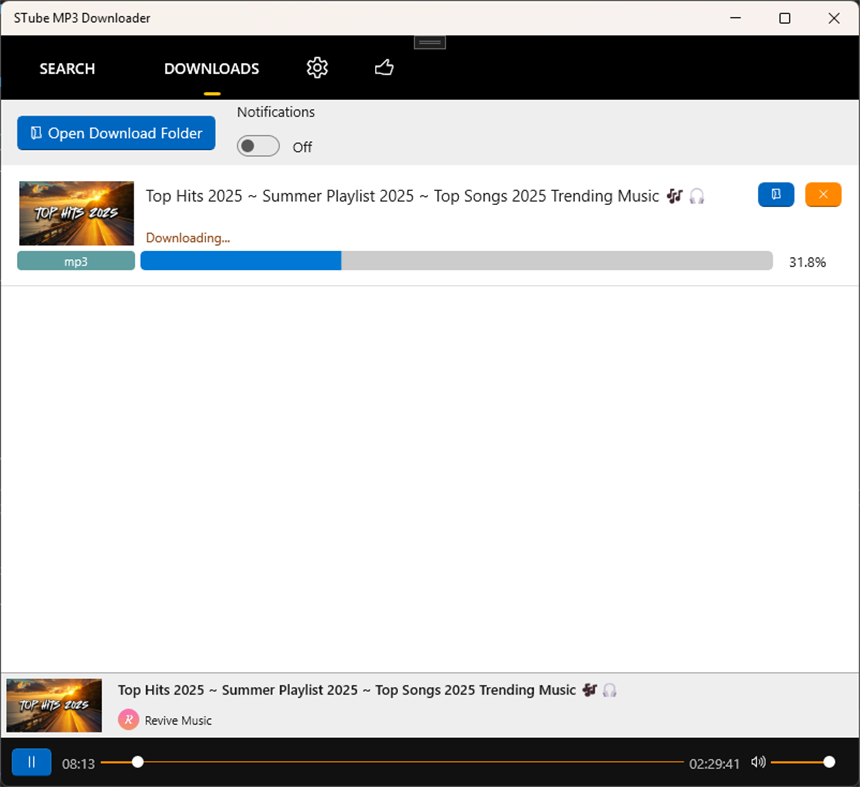This screenshot has height=787, width=860.
Task: Move the playback seek slider handle
Action: pyautogui.click(x=137, y=762)
